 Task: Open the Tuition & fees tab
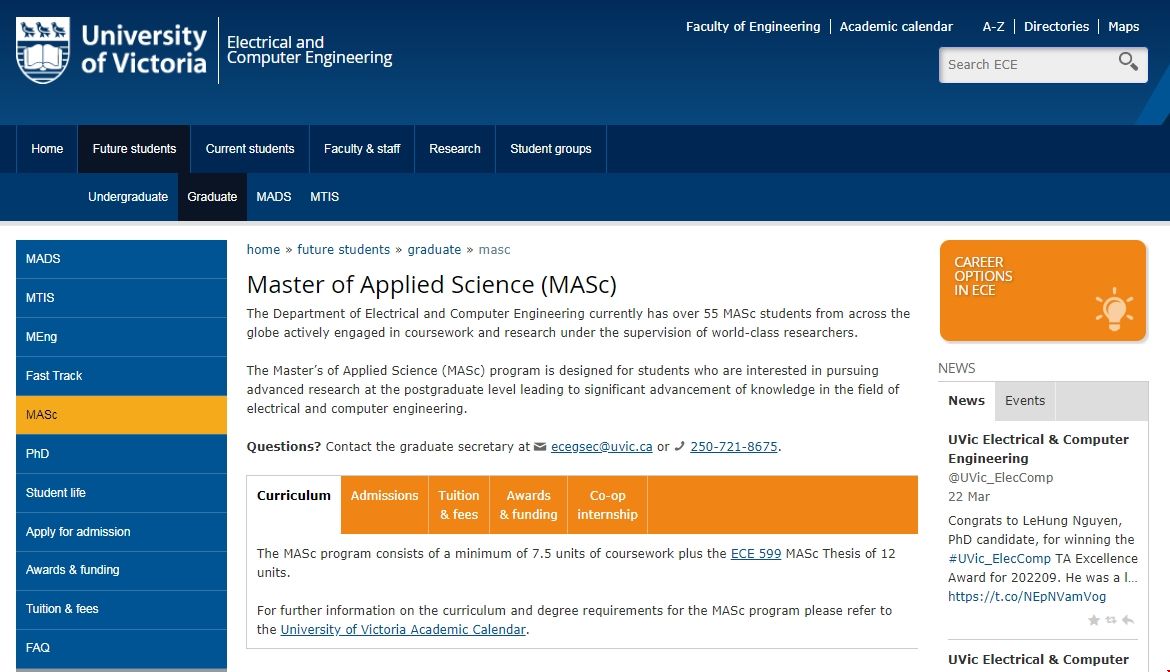(459, 505)
